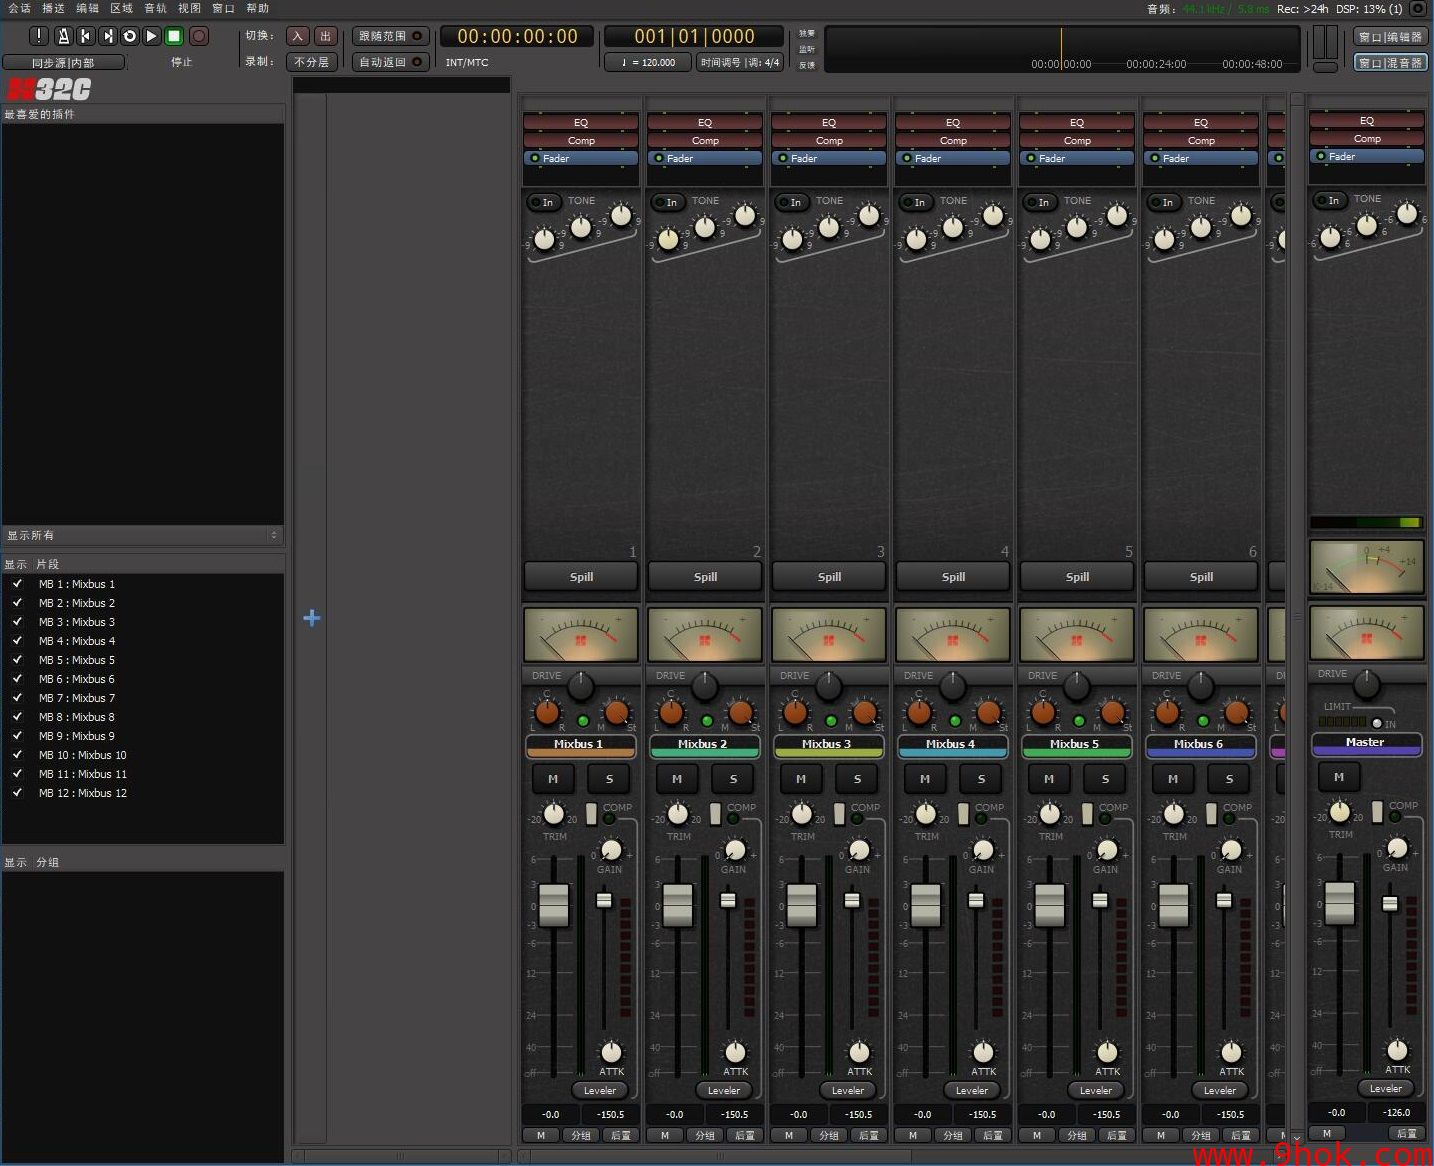Click the TRIM knob on Mixbus 3
Image resolution: width=1434 pixels, height=1166 pixels.
click(x=802, y=814)
